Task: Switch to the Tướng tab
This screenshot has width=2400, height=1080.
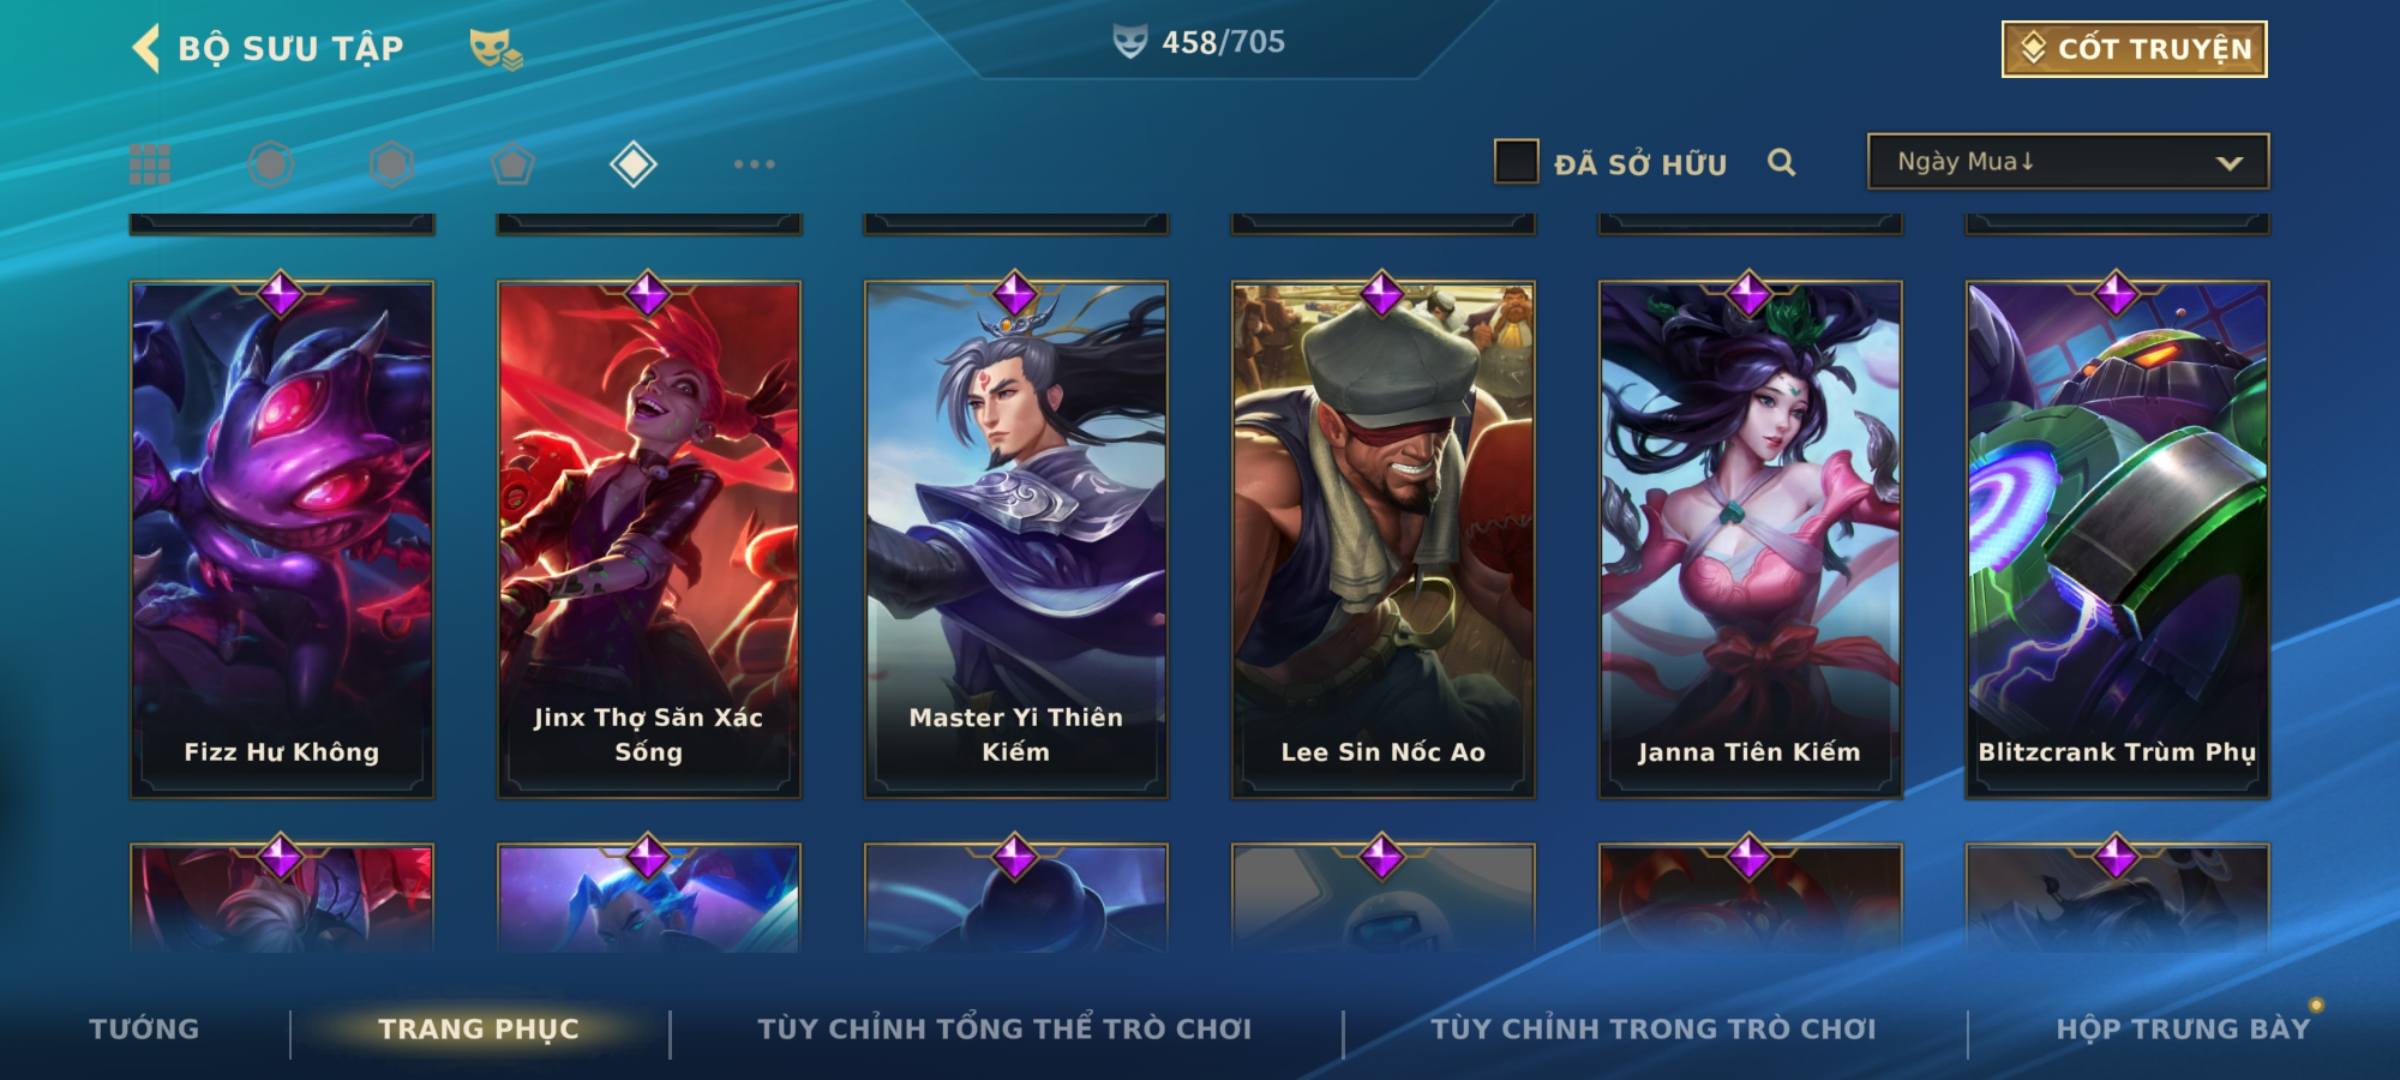Action: point(144,1028)
